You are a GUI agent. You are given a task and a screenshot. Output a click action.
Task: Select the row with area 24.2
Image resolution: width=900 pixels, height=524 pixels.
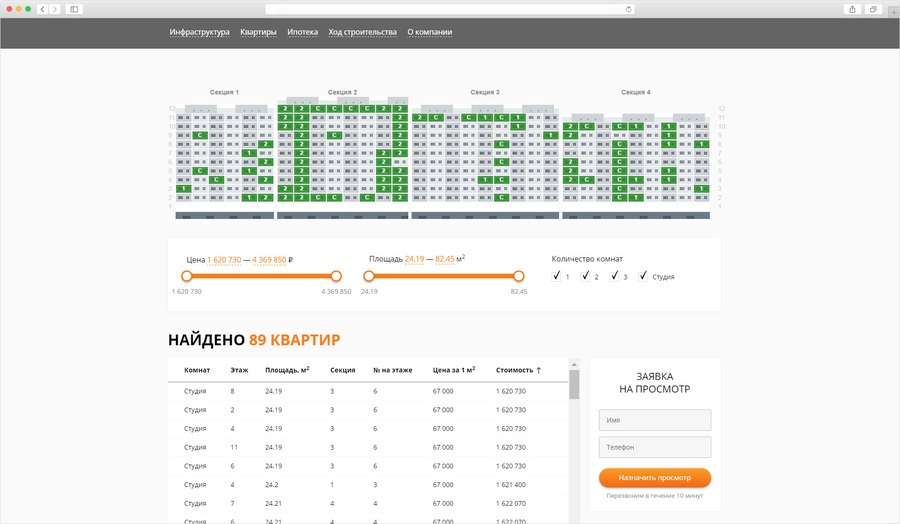click(368, 485)
